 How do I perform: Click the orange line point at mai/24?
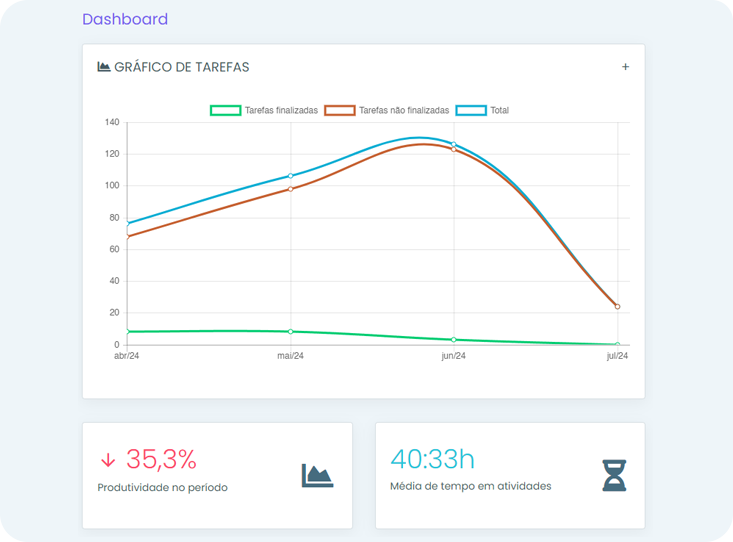[290, 189]
